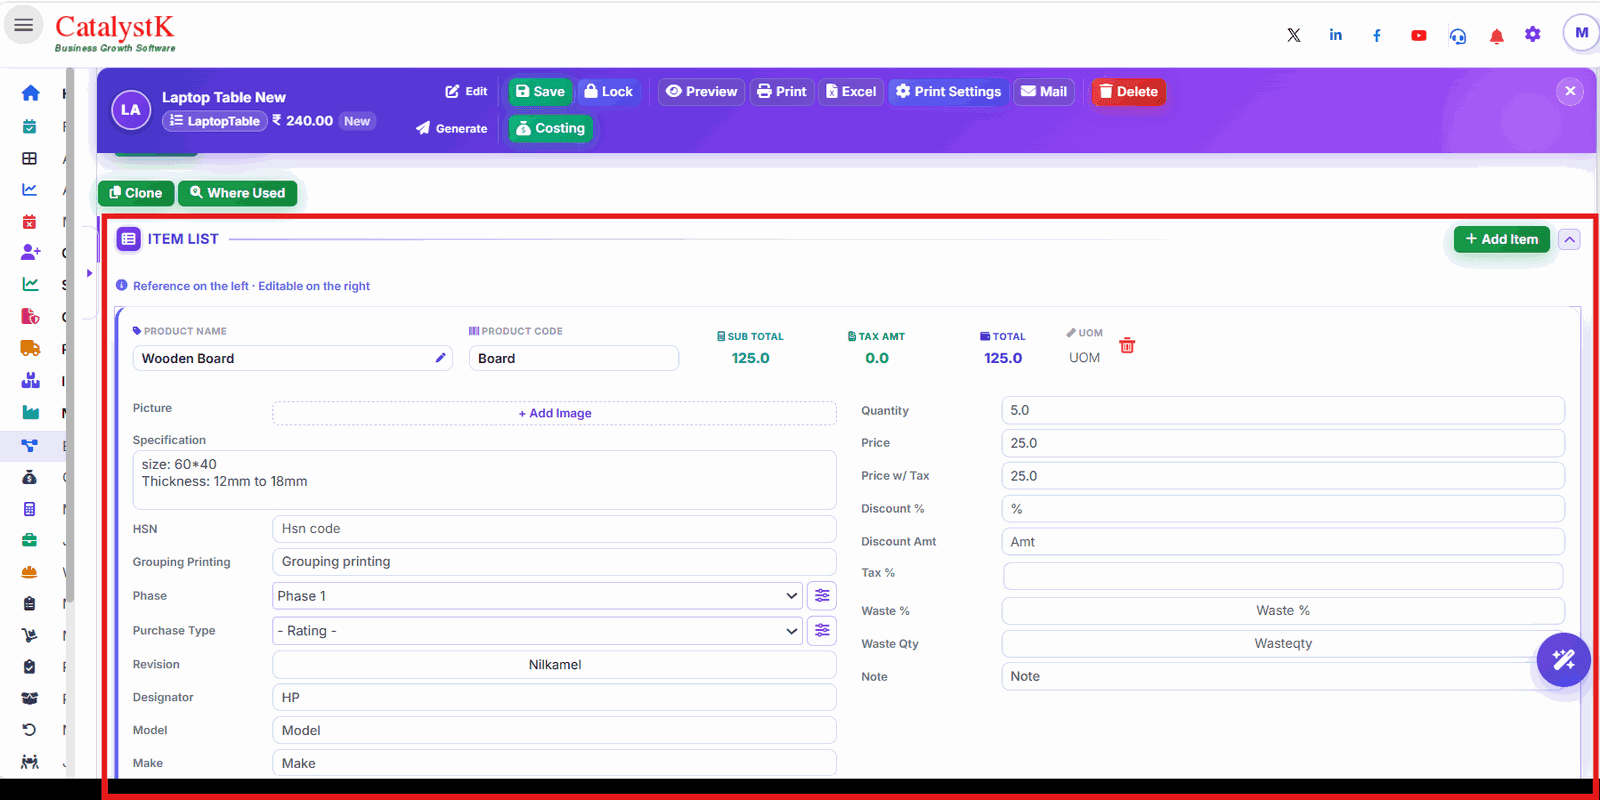Click the pencil icon in Product Name field

tap(440, 358)
